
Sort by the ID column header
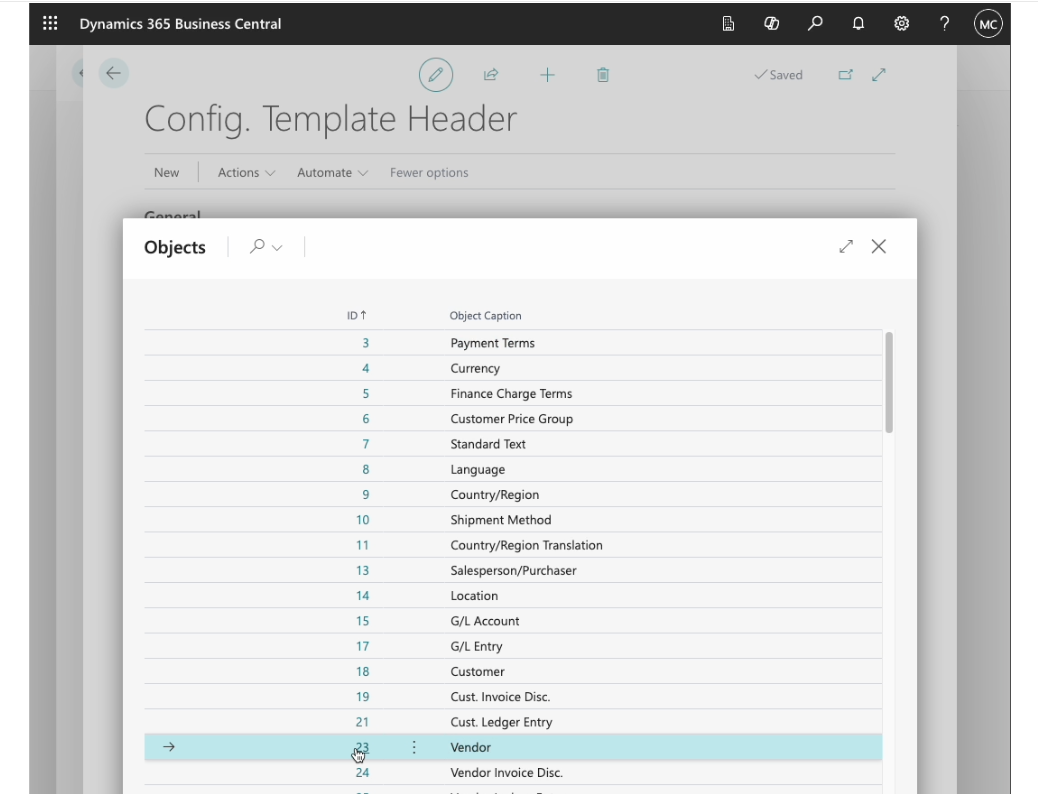click(x=356, y=316)
